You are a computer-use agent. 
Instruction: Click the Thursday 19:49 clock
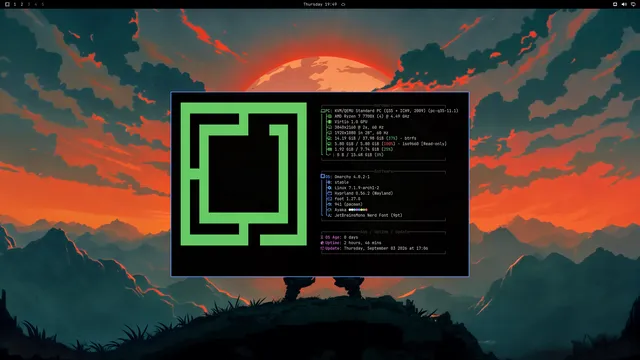click(320, 4)
